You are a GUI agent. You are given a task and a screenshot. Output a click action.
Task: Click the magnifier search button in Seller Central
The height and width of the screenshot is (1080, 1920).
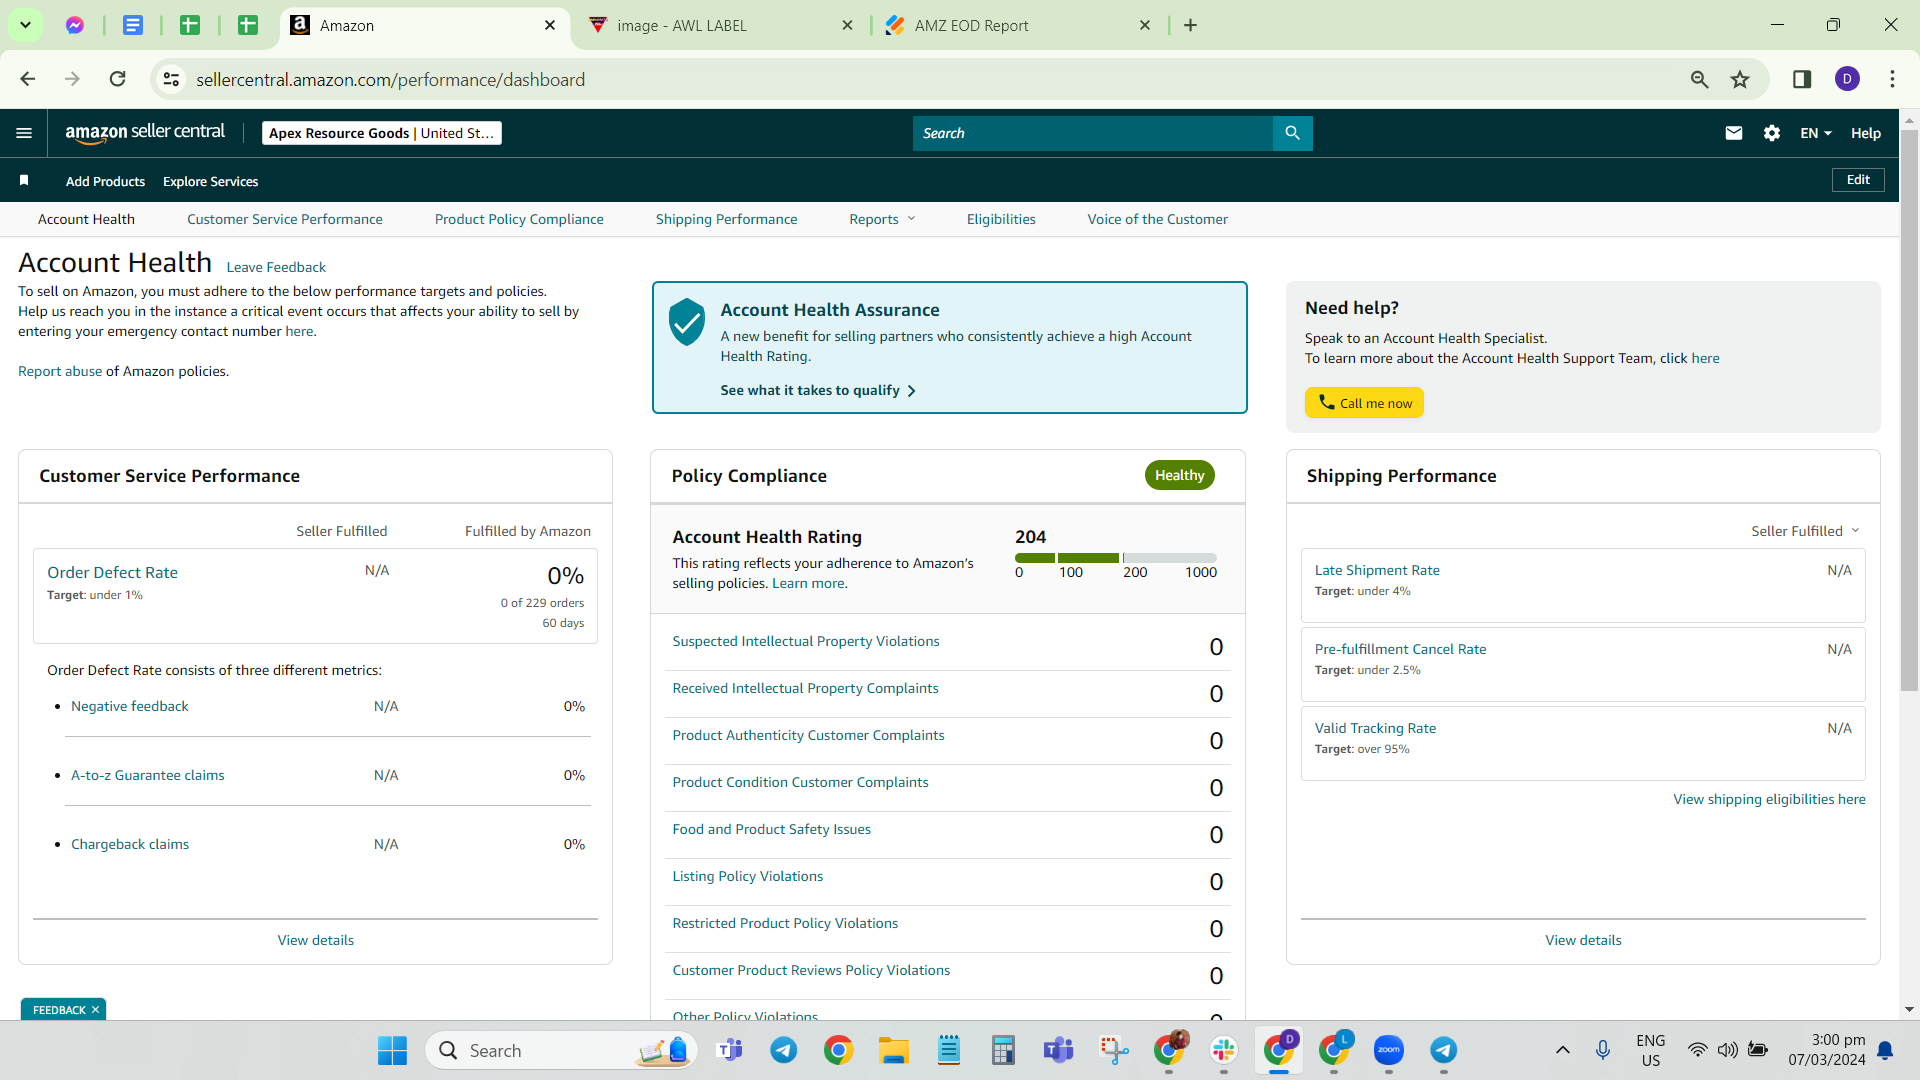(x=1292, y=133)
